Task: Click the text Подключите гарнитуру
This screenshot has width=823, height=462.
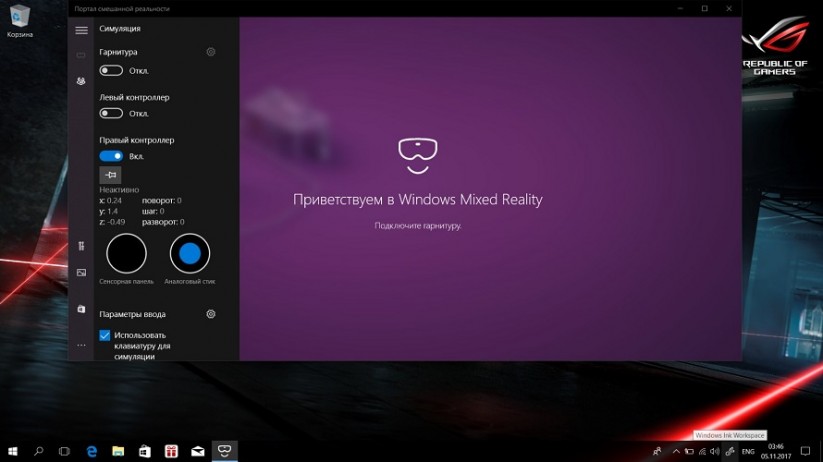Action: [x=418, y=226]
